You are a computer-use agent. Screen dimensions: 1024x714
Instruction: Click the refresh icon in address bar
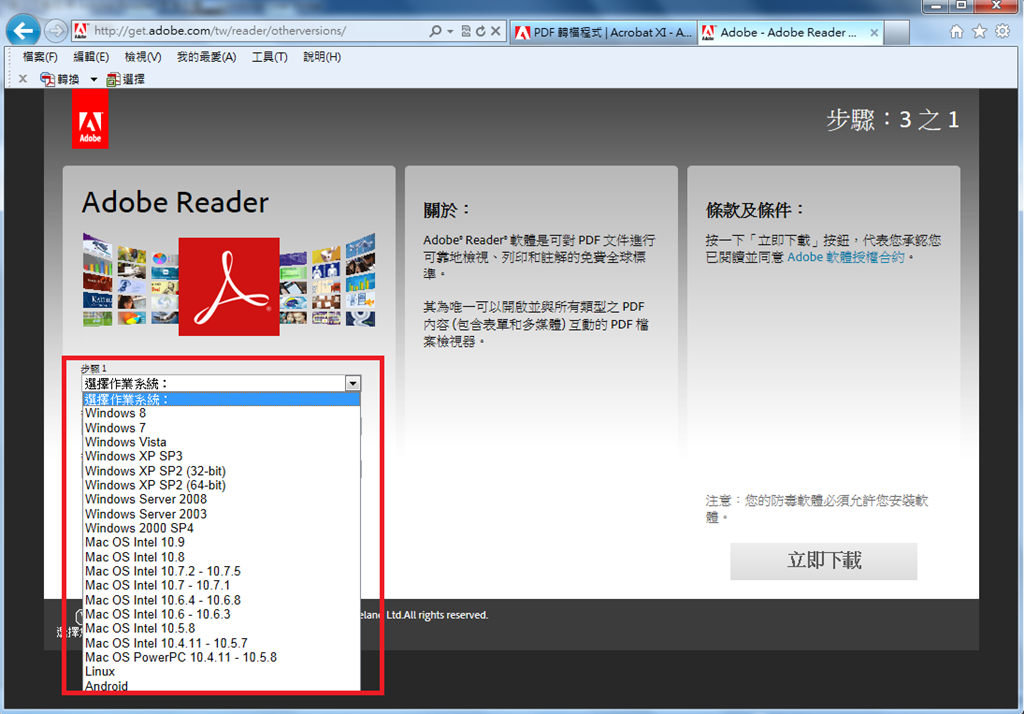coord(481,31)
